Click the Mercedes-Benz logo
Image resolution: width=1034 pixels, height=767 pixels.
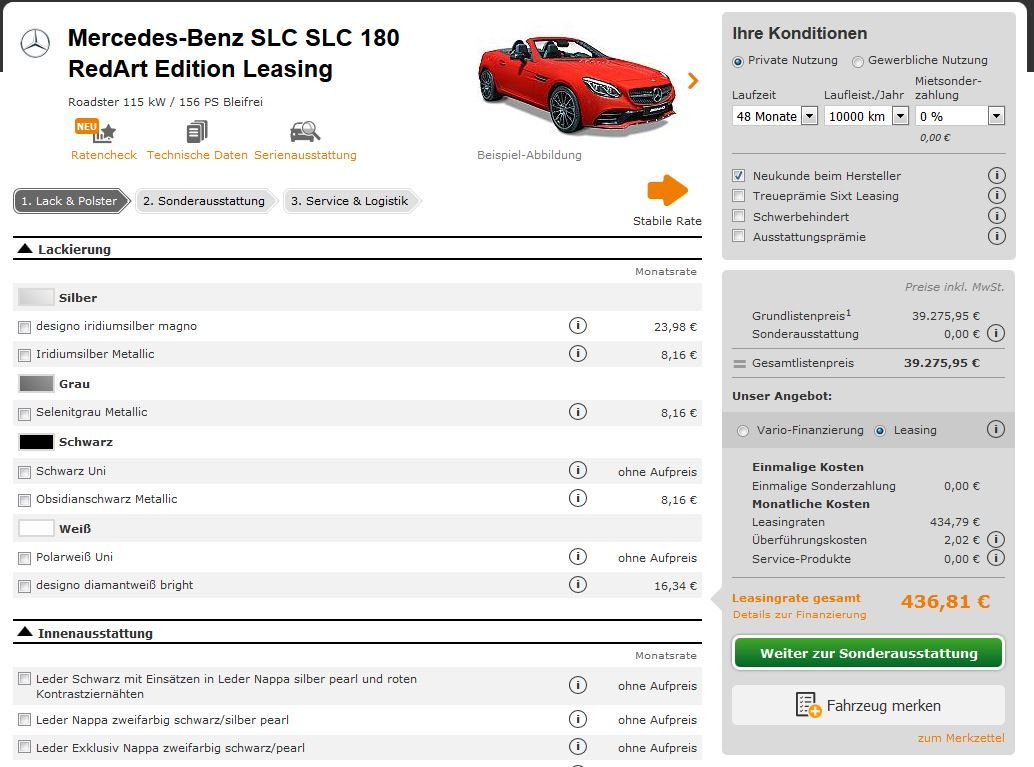(x=35, y=43)
